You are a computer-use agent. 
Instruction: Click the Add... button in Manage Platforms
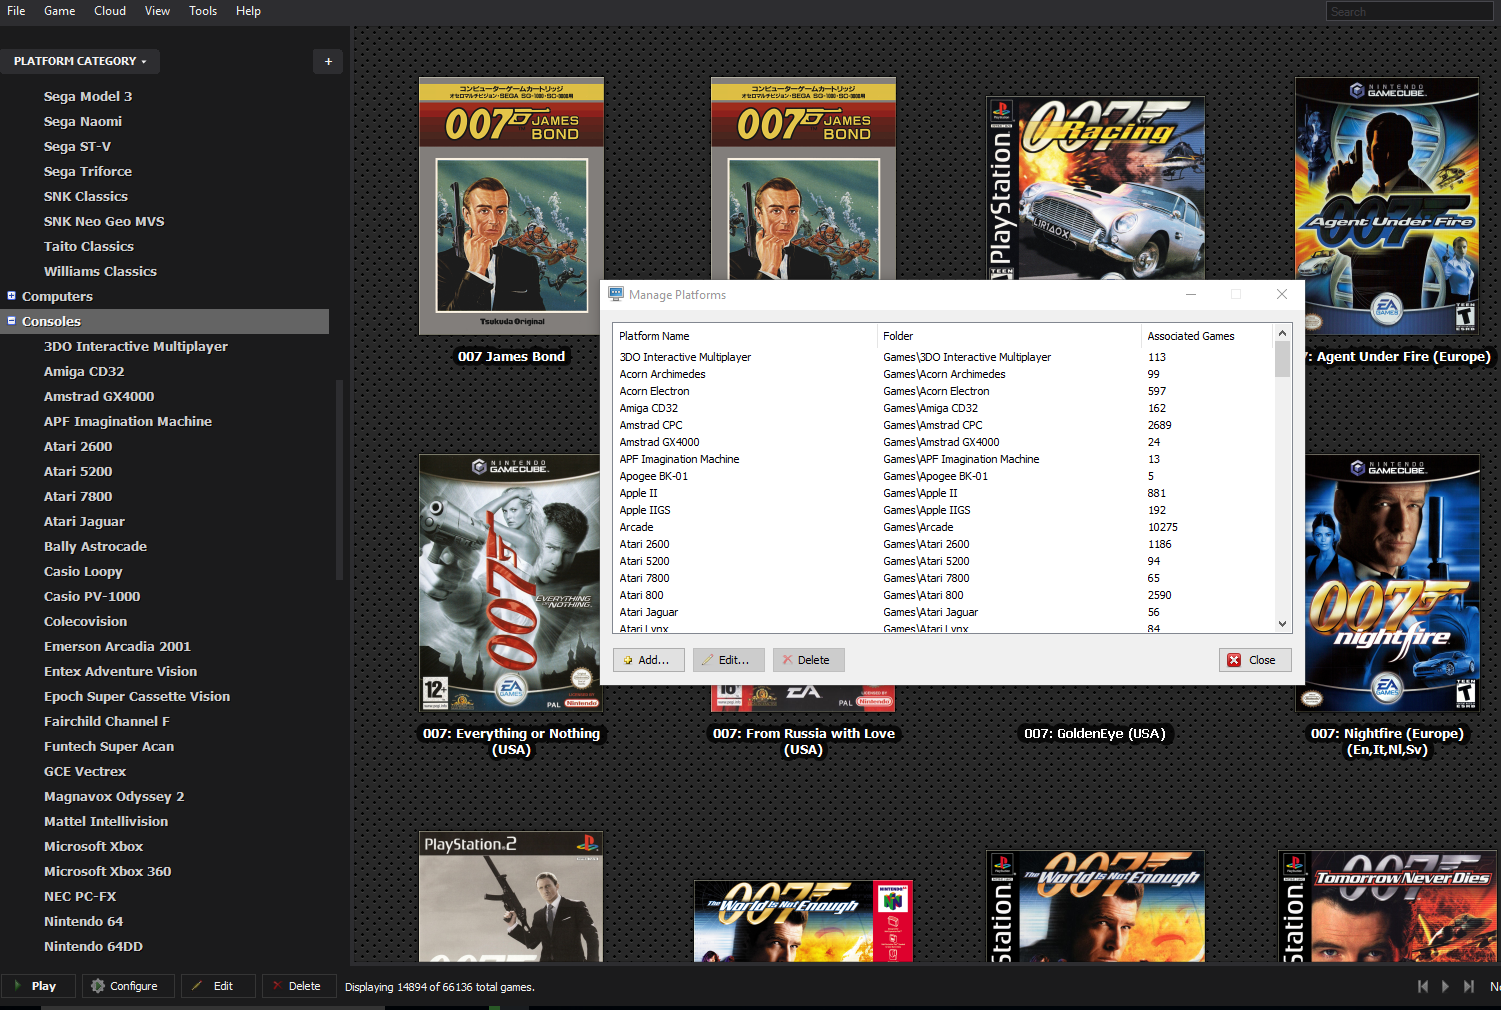[649, 660]
